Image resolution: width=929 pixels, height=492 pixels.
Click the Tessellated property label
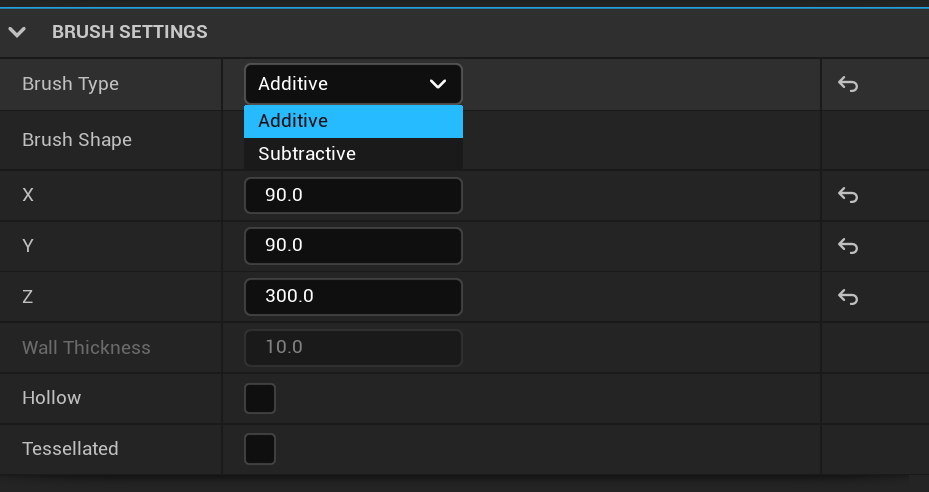tap(70, 449)
